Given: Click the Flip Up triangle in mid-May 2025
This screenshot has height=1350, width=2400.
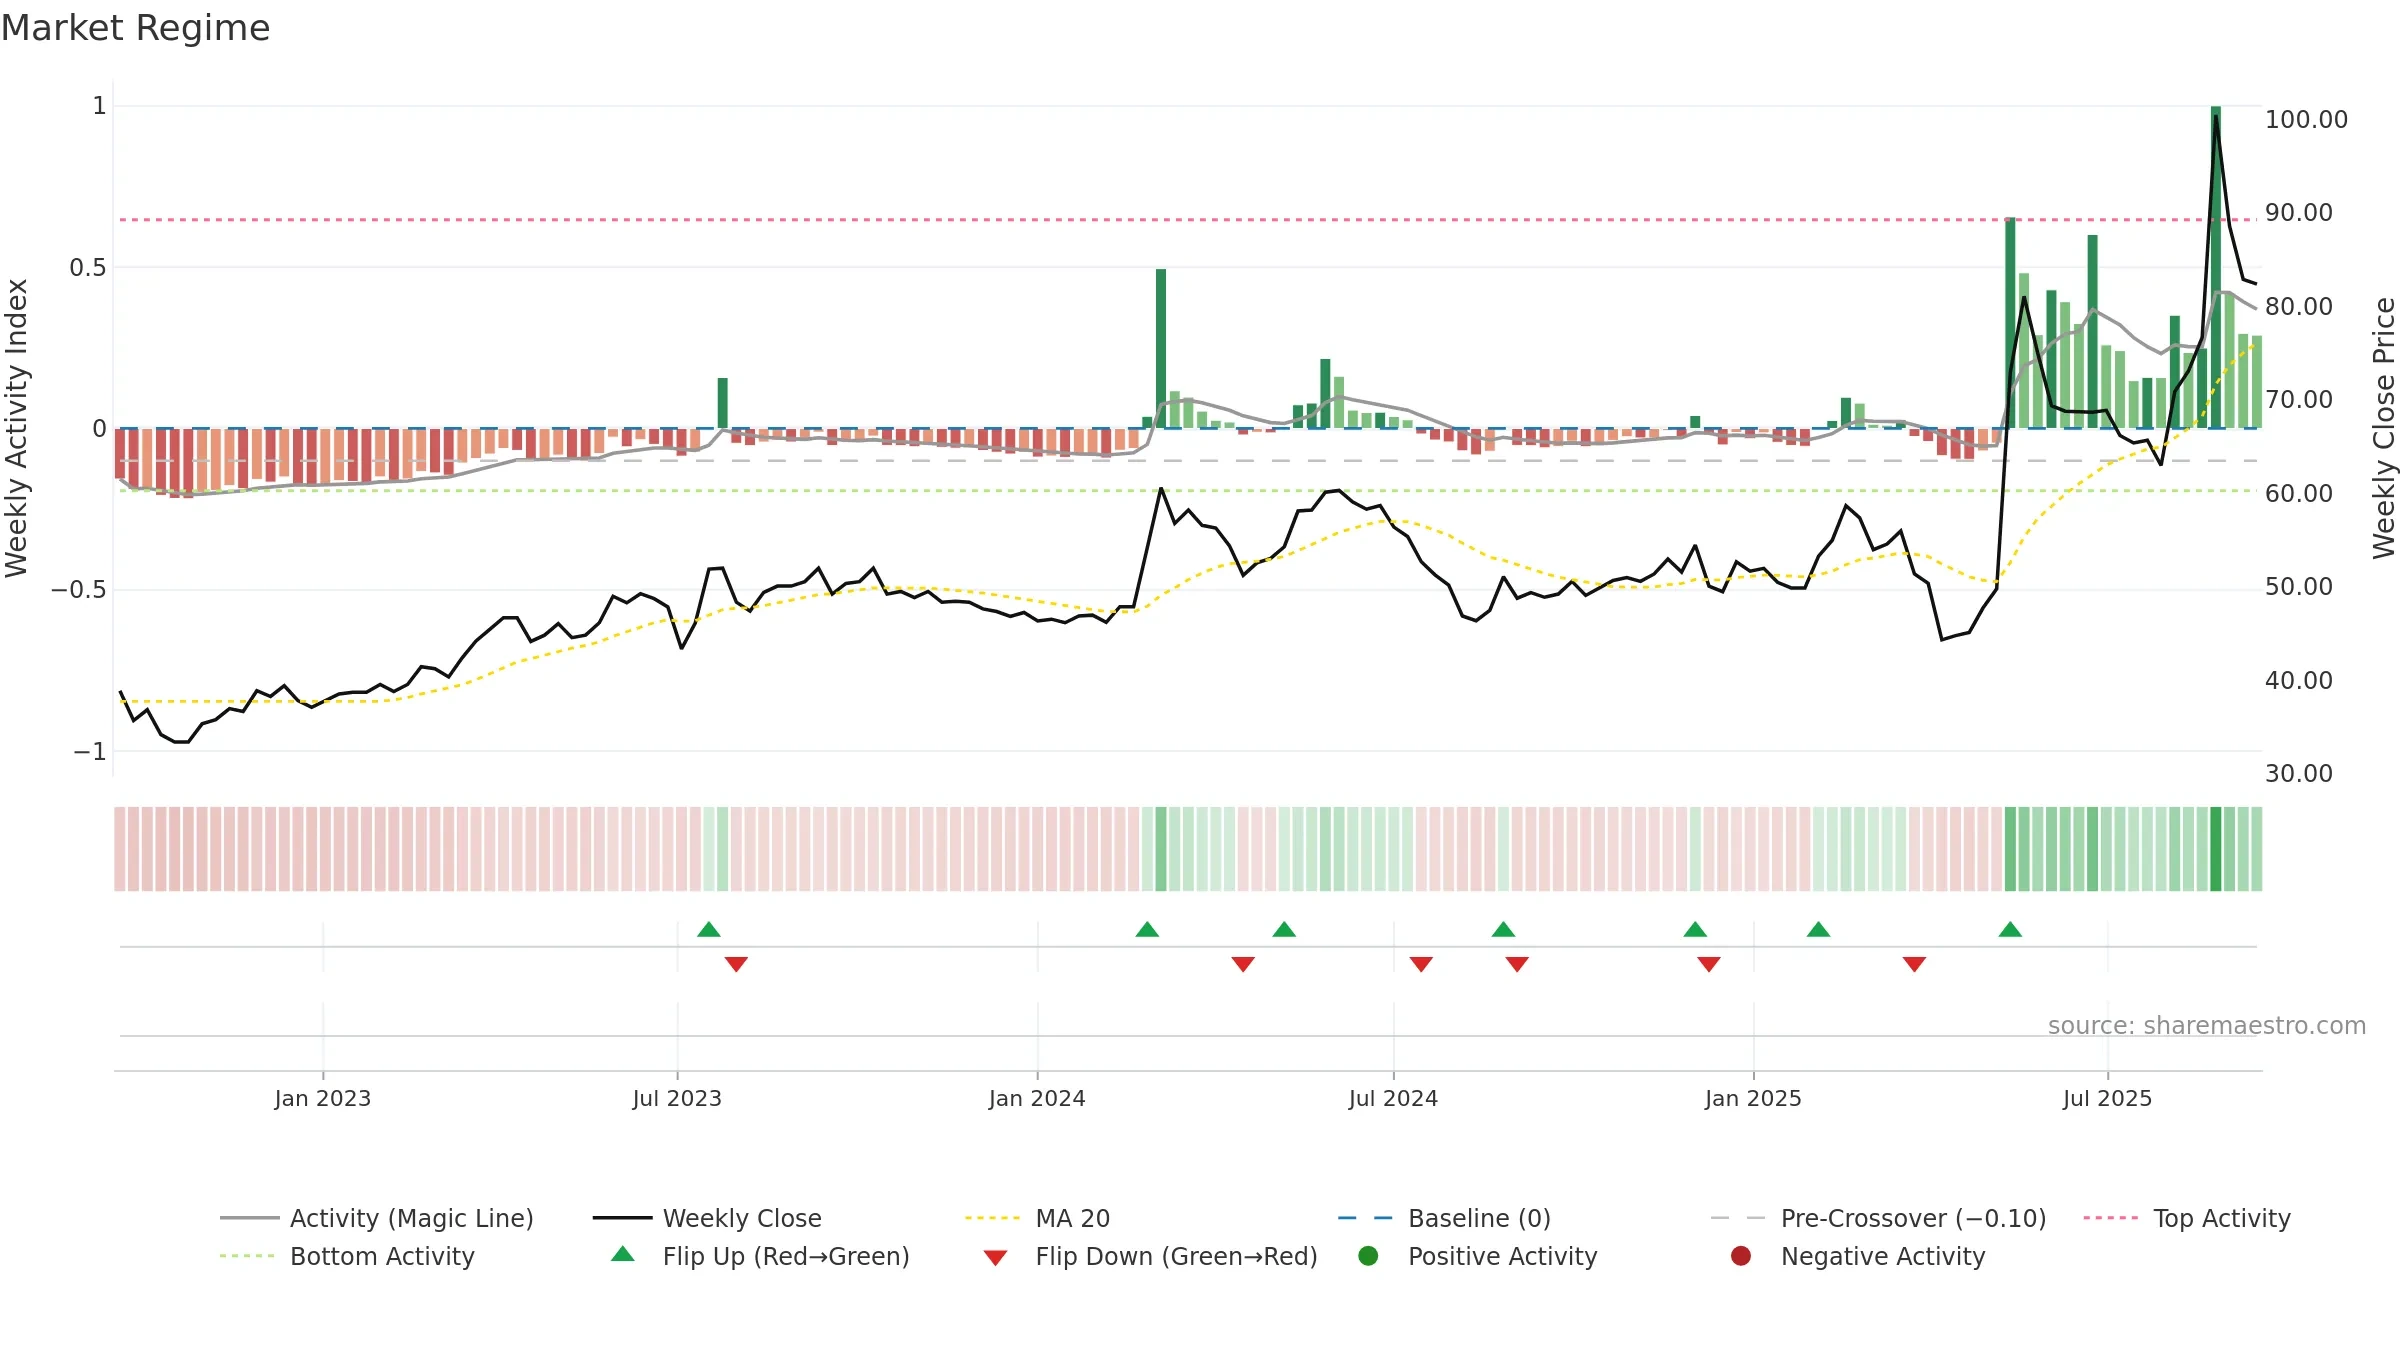Looking at the screenshot, I should [x=2010, y=930].
